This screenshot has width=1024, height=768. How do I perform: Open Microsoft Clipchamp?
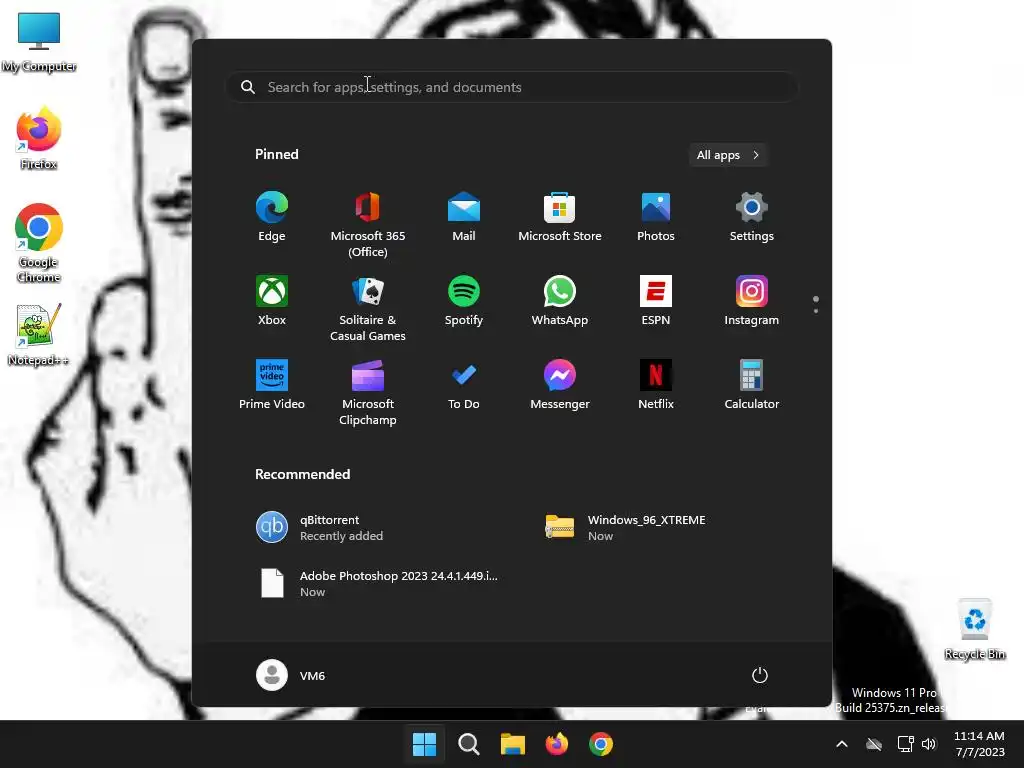(x=368, y=392)
